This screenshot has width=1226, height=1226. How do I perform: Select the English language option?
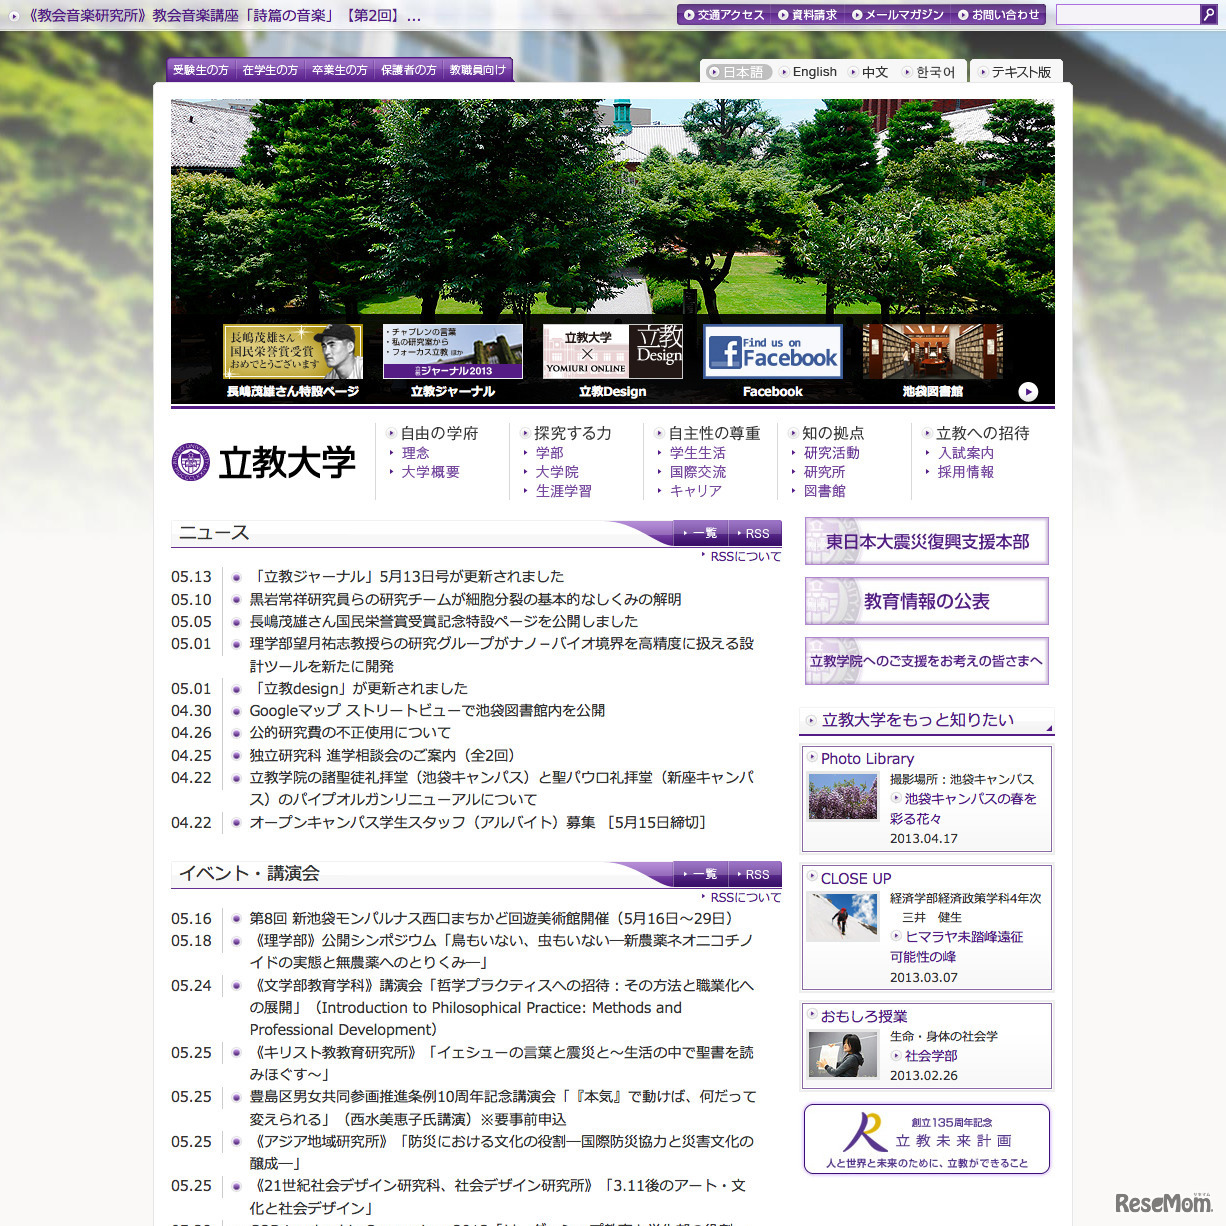(x=813, y=71)
